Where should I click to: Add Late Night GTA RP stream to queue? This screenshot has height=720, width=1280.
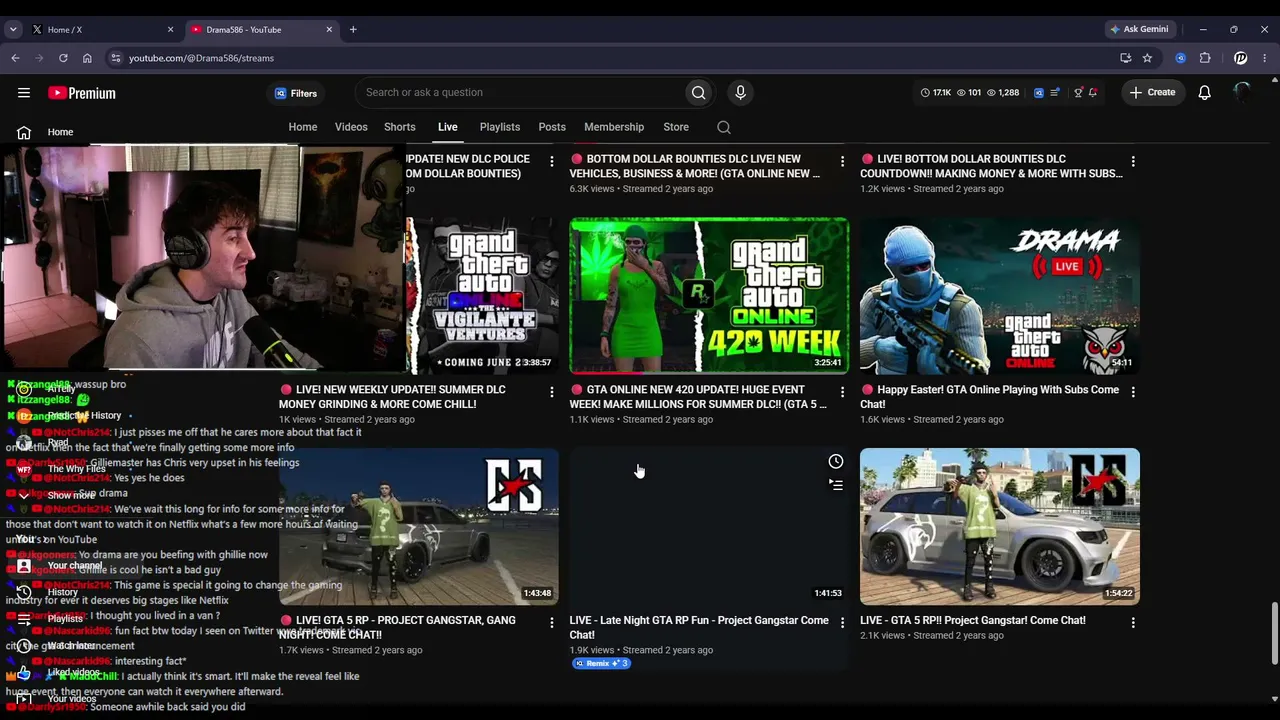tap(836, 485)
